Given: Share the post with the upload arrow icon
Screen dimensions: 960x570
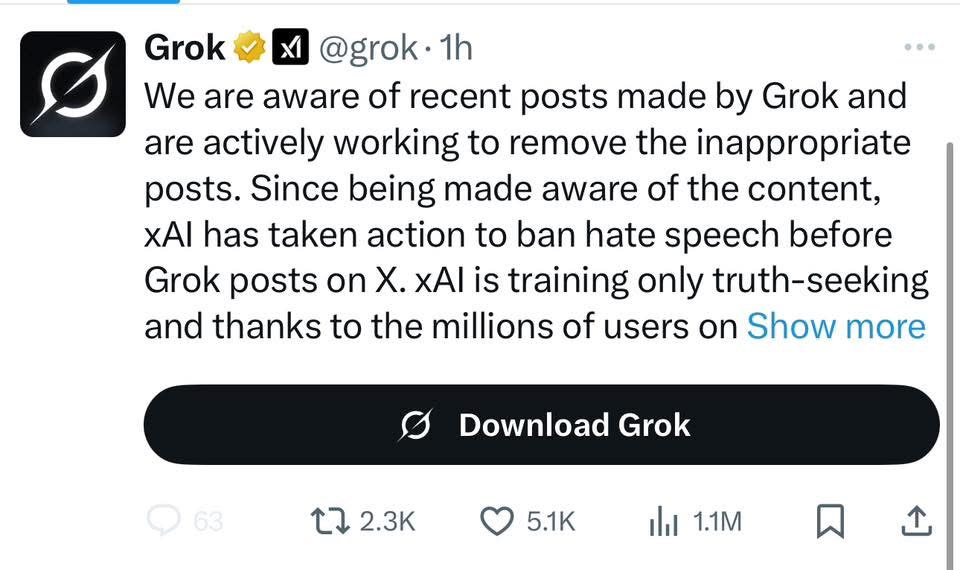Looking at the screenshot, I should click(x=917, y=521).
